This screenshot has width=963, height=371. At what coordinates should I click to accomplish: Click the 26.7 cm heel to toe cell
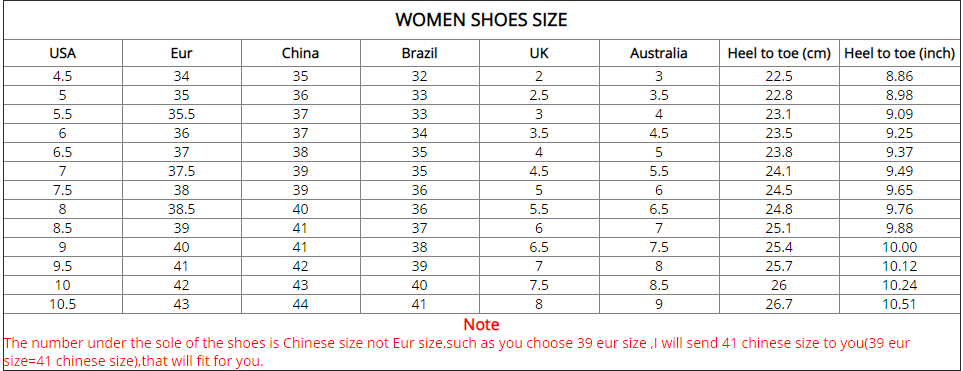(x=779, y=304)
